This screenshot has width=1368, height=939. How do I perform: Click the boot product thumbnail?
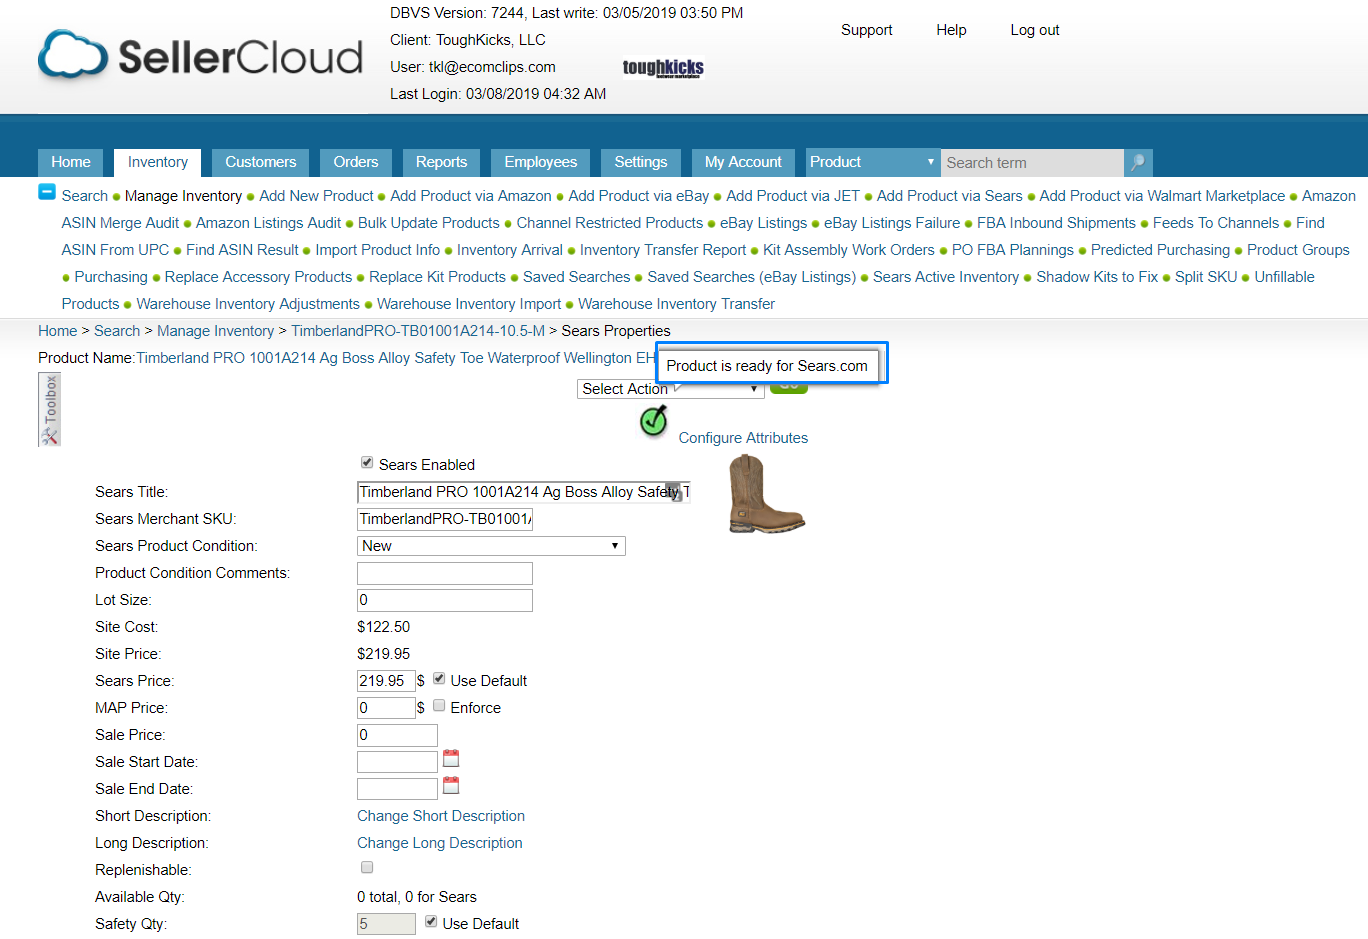point(766,493)
